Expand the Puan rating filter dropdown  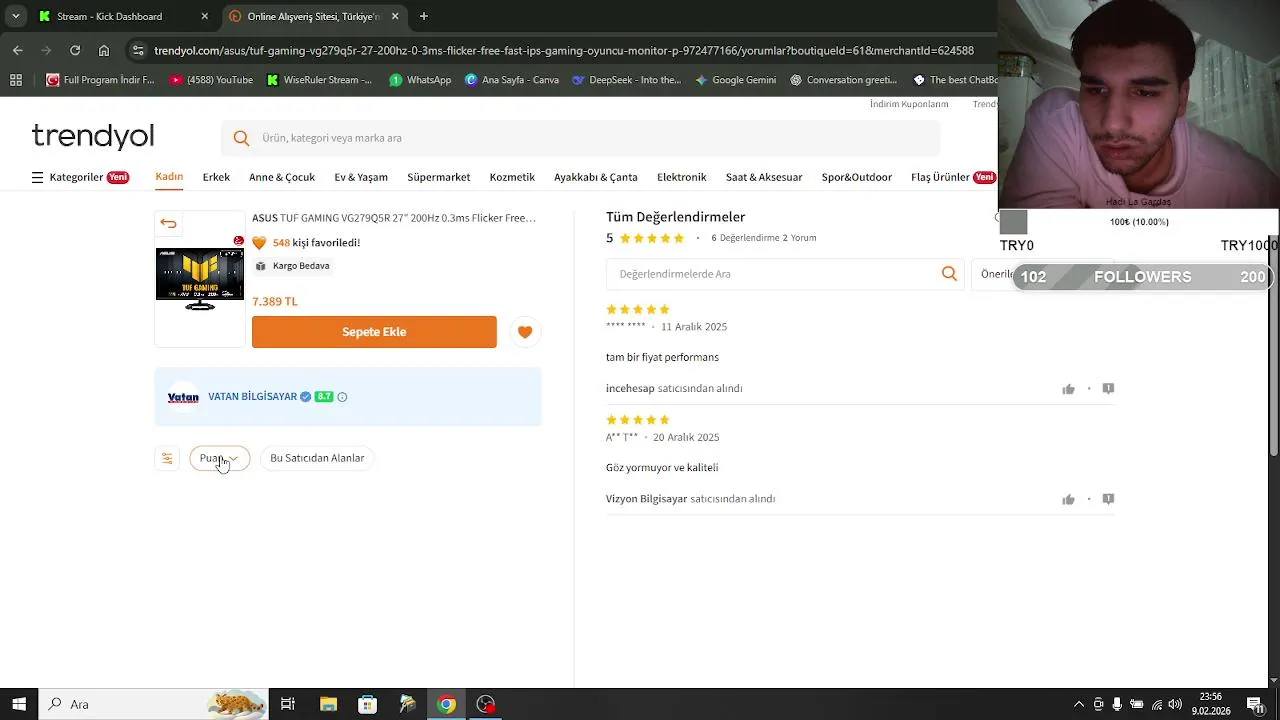[220, 458]
